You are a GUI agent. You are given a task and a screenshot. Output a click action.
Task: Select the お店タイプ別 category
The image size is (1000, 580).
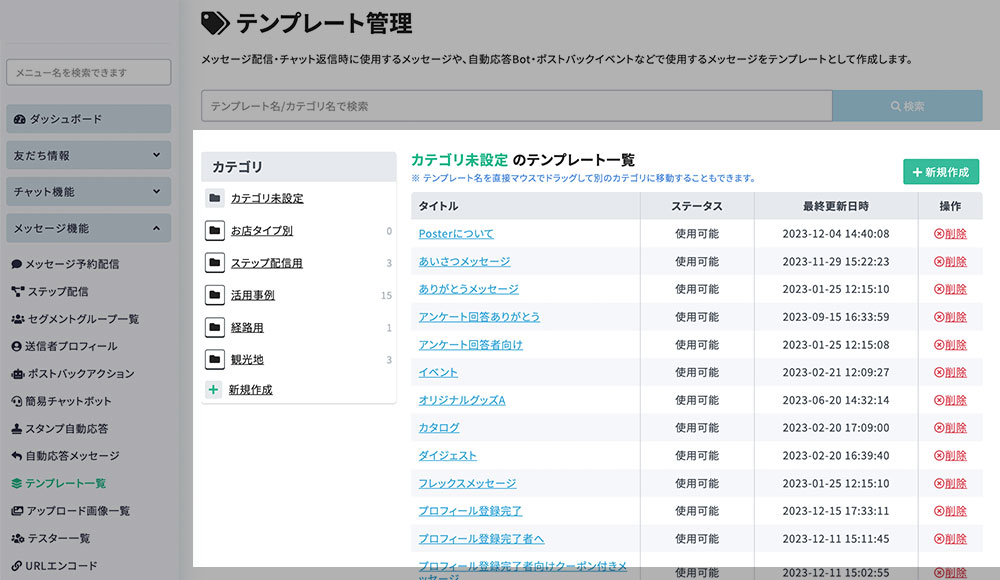pos(261,230)
